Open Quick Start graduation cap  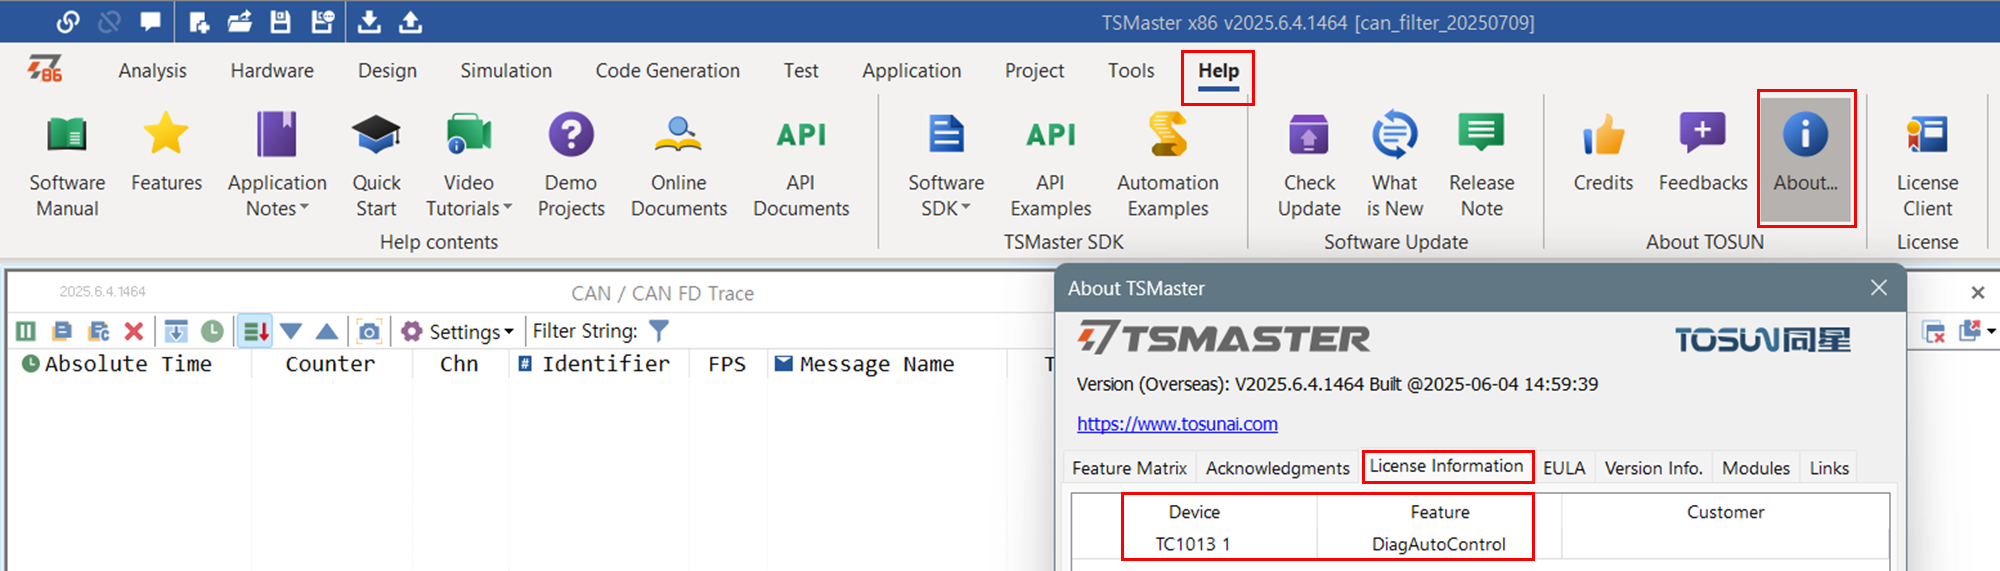click(376, 166)
